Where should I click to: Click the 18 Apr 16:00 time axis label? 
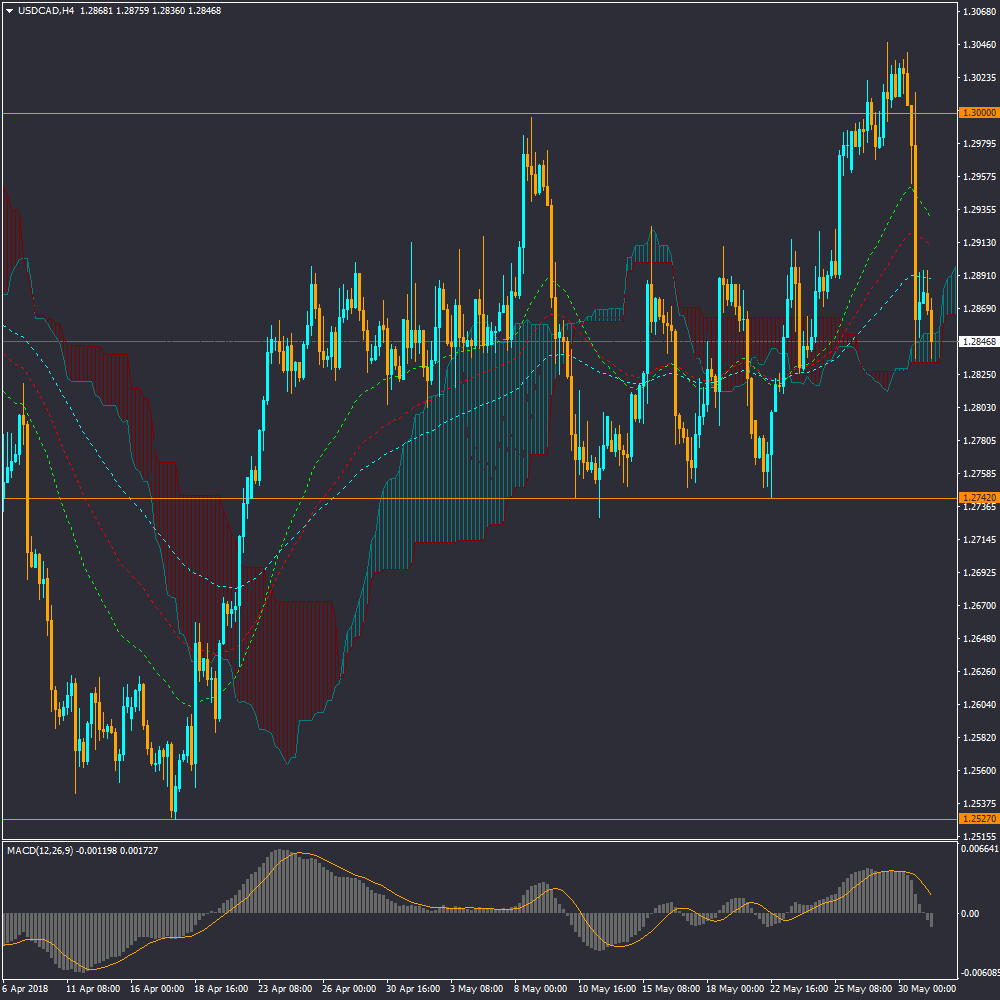point(222,988)
